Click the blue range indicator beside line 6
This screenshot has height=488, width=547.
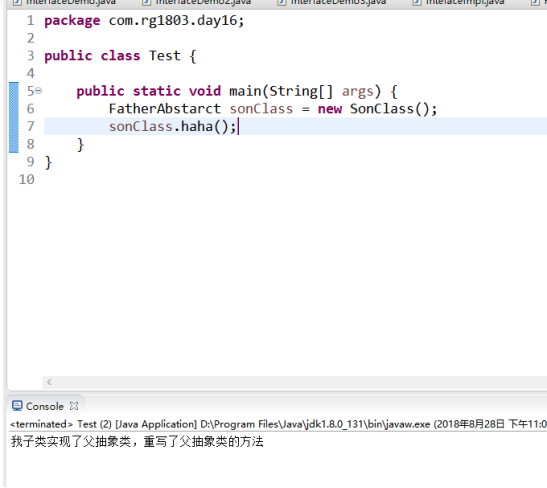click(x=14, y=108)
